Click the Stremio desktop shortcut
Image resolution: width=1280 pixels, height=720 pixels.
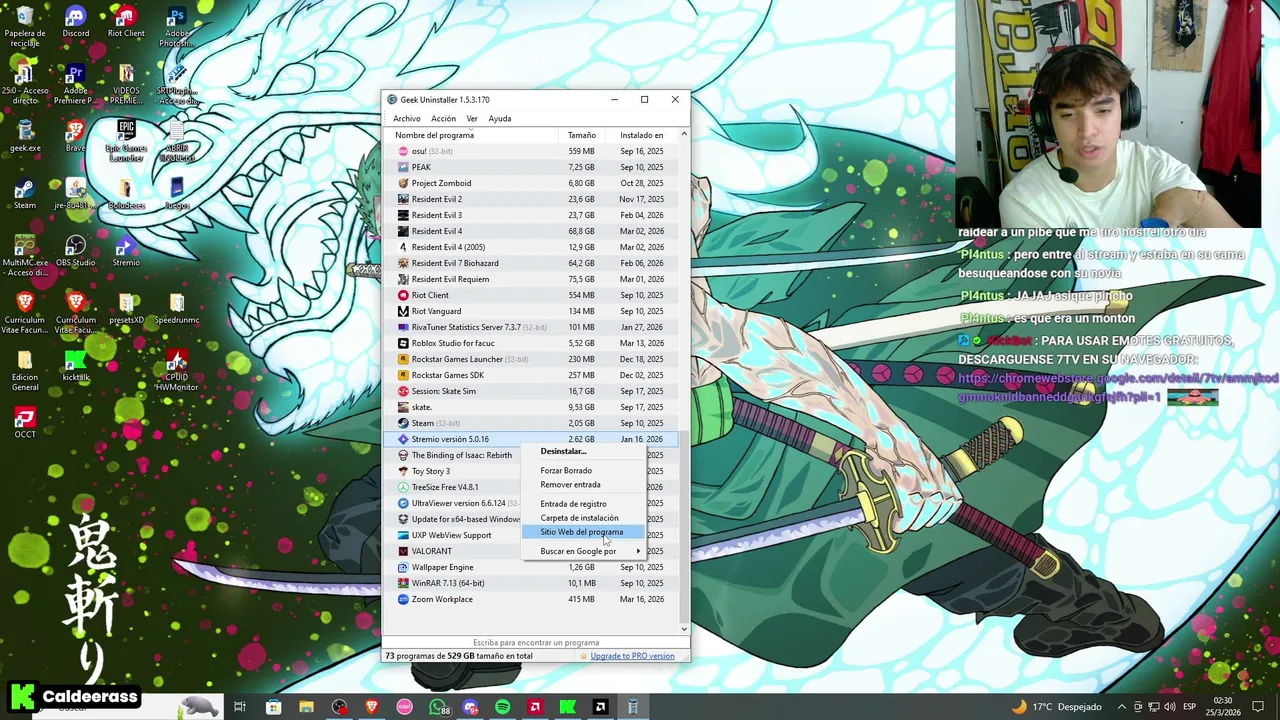pos(126,250)
